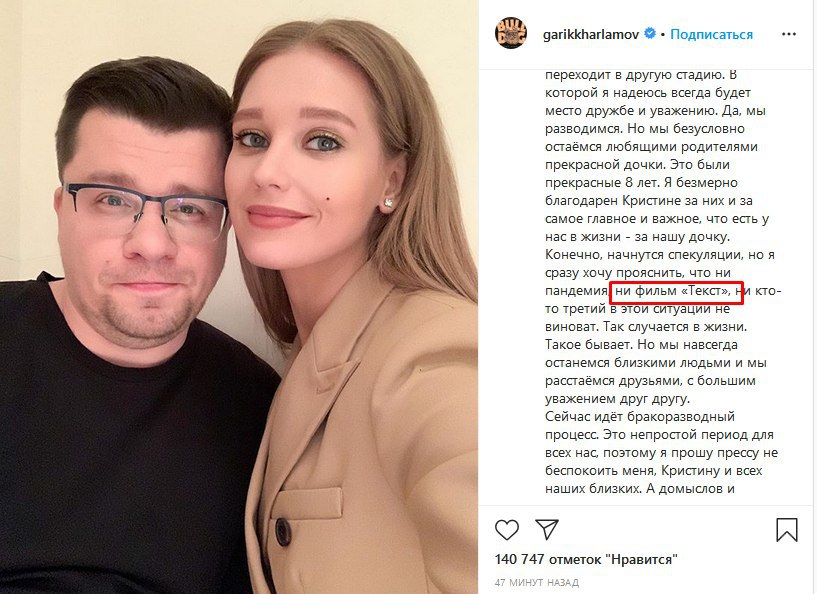This screenshot has height=594, width=817.
Task: Click the red-boxed «Текст» phrase
Action: tap(676, 292)
